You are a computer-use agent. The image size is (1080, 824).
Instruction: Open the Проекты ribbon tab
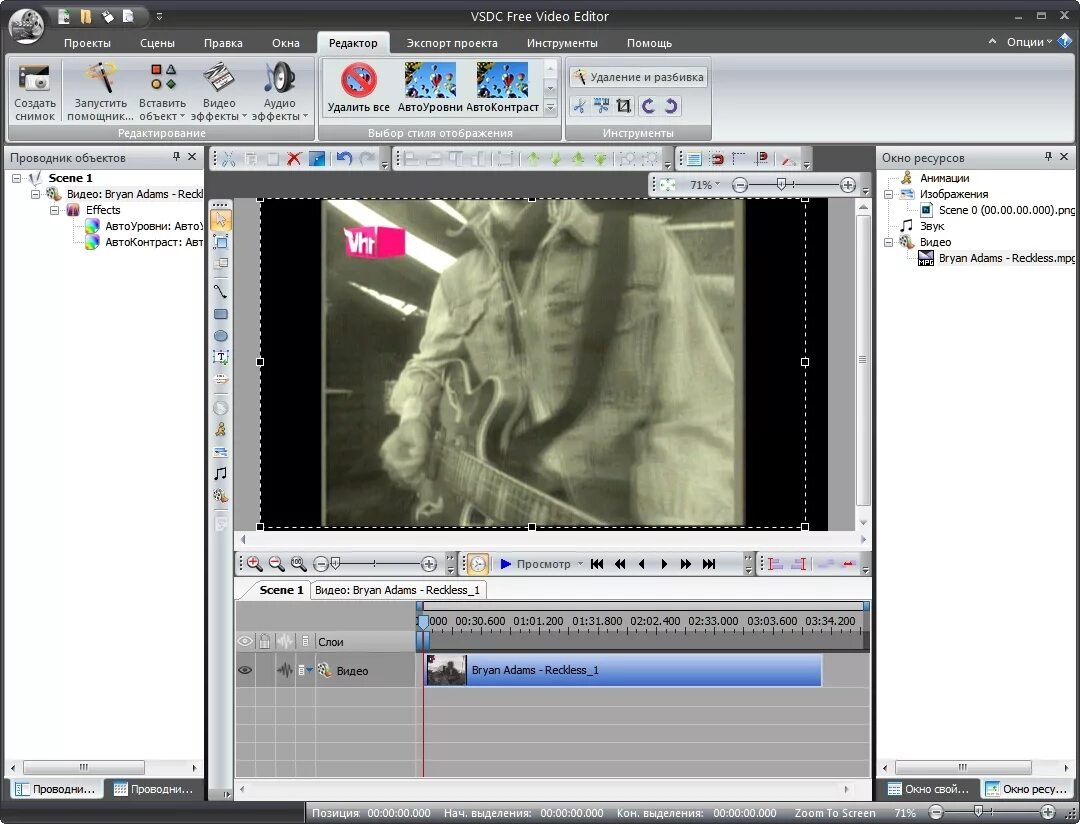pyautogui.click(x=87, y=43)
